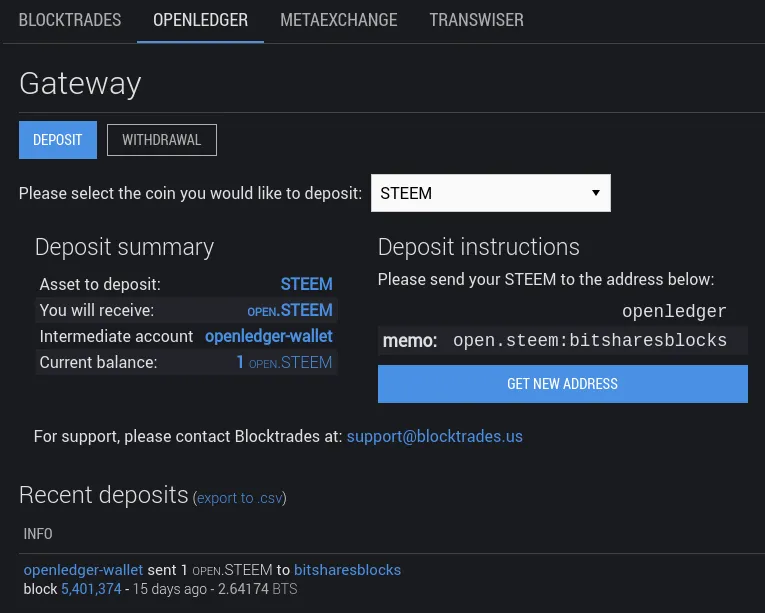765x613 pixels.
Task: Select the openledger deposit address text
Action: coord(674,311)
